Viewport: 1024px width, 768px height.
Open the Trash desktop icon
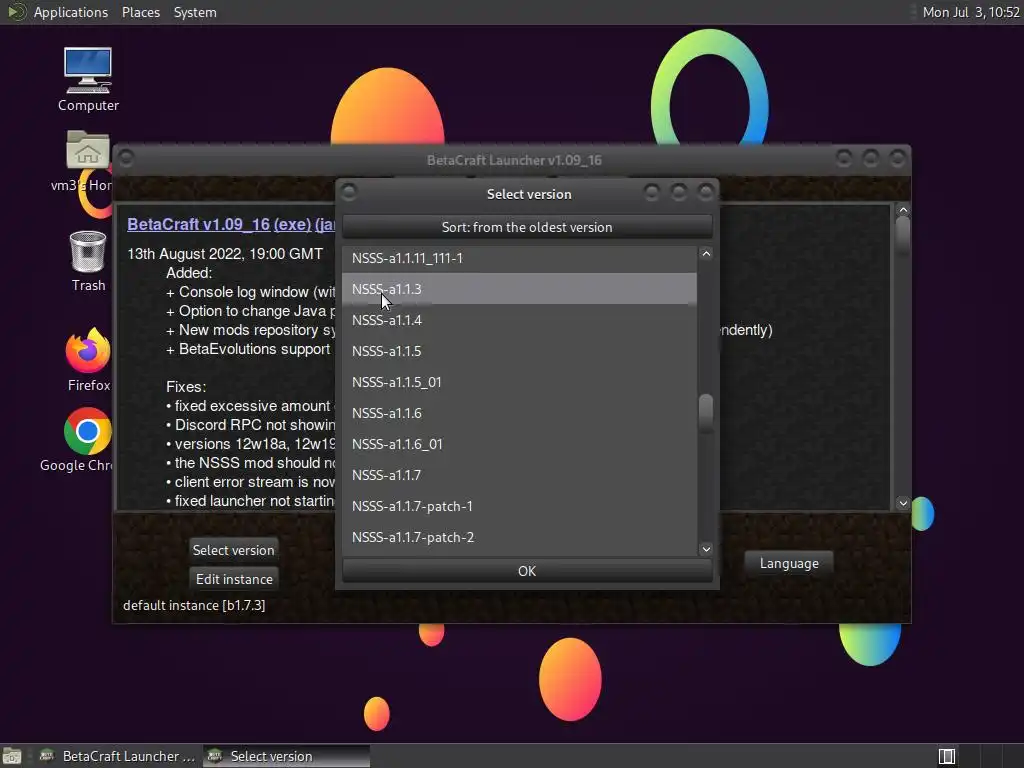[88, 261]
